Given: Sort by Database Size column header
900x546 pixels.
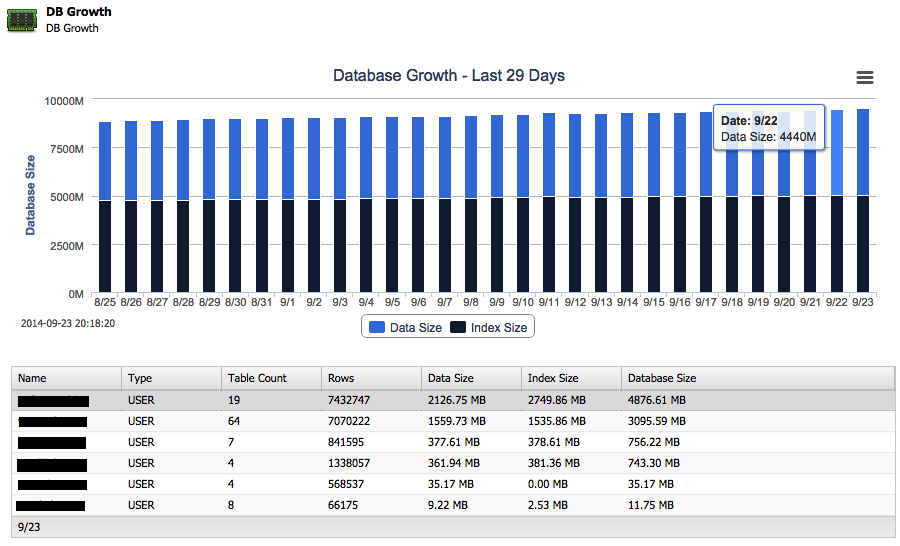Looking at the screenshot, I should pyautogui.click(x=660, y=378).
